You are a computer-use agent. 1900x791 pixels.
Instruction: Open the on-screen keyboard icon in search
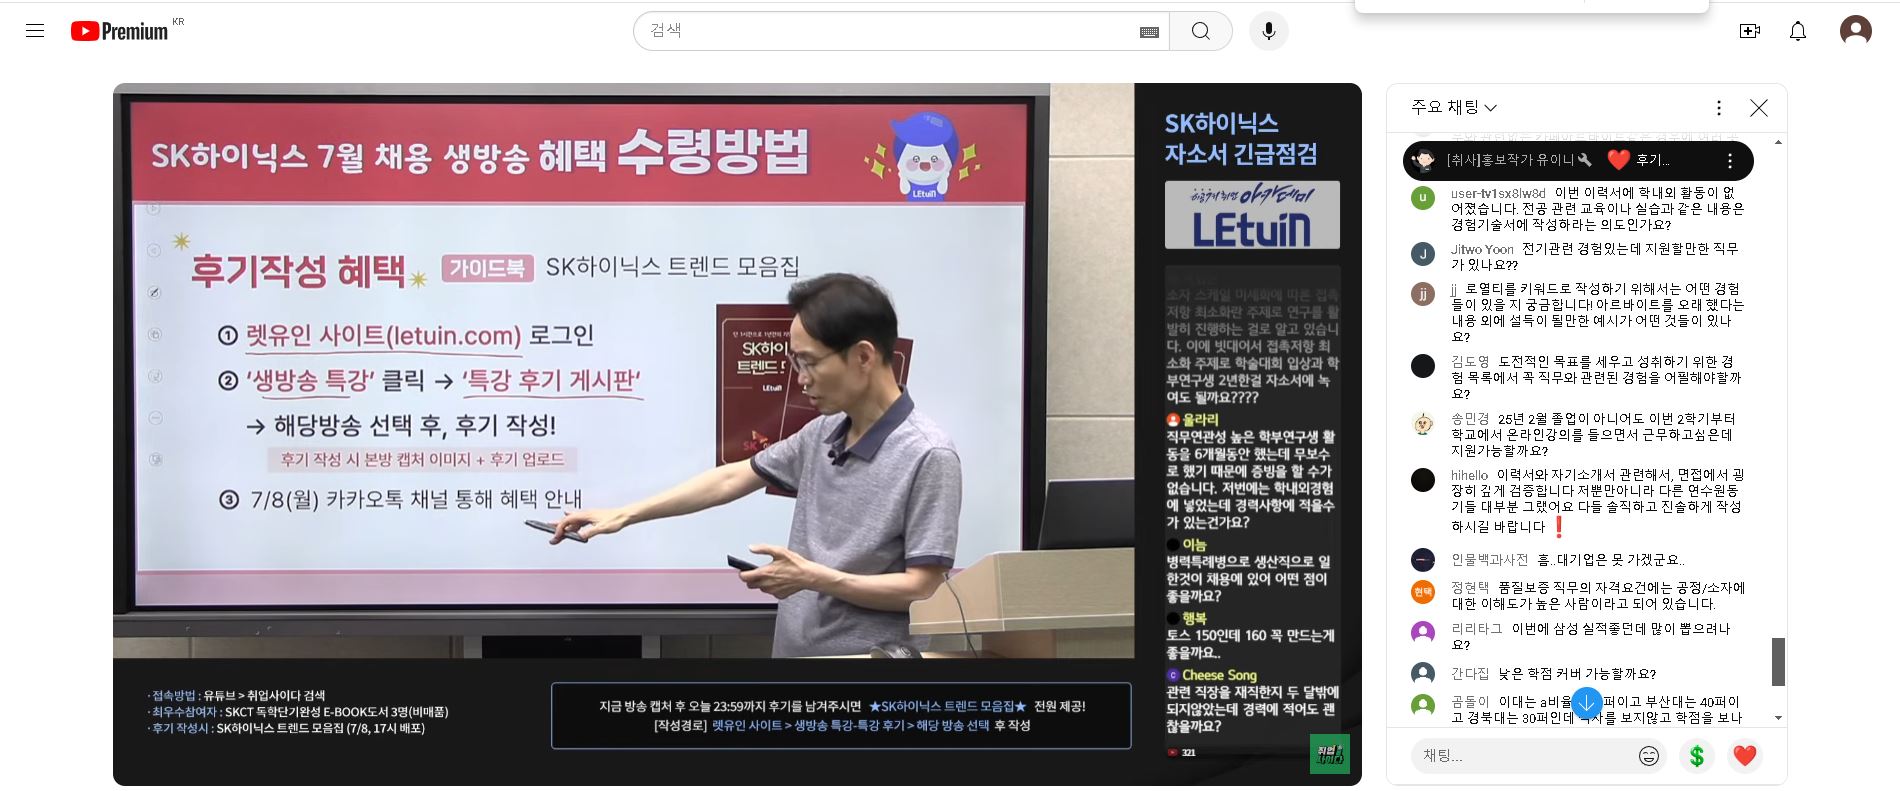coord(1149,32)
